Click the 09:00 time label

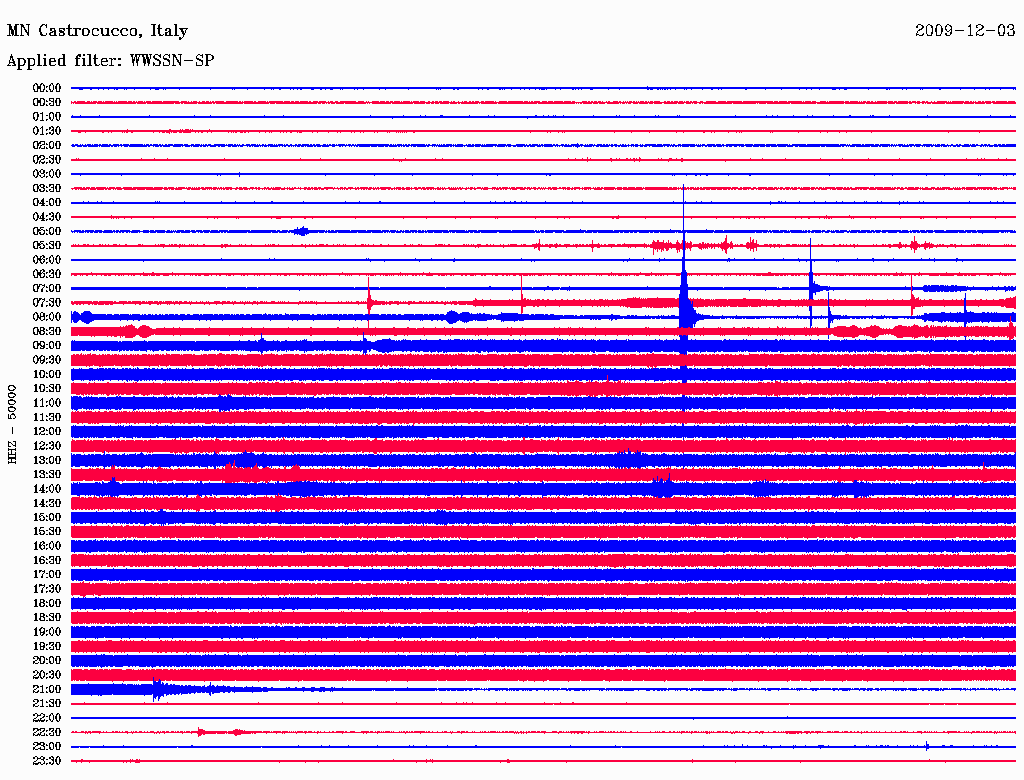[47, 346]
